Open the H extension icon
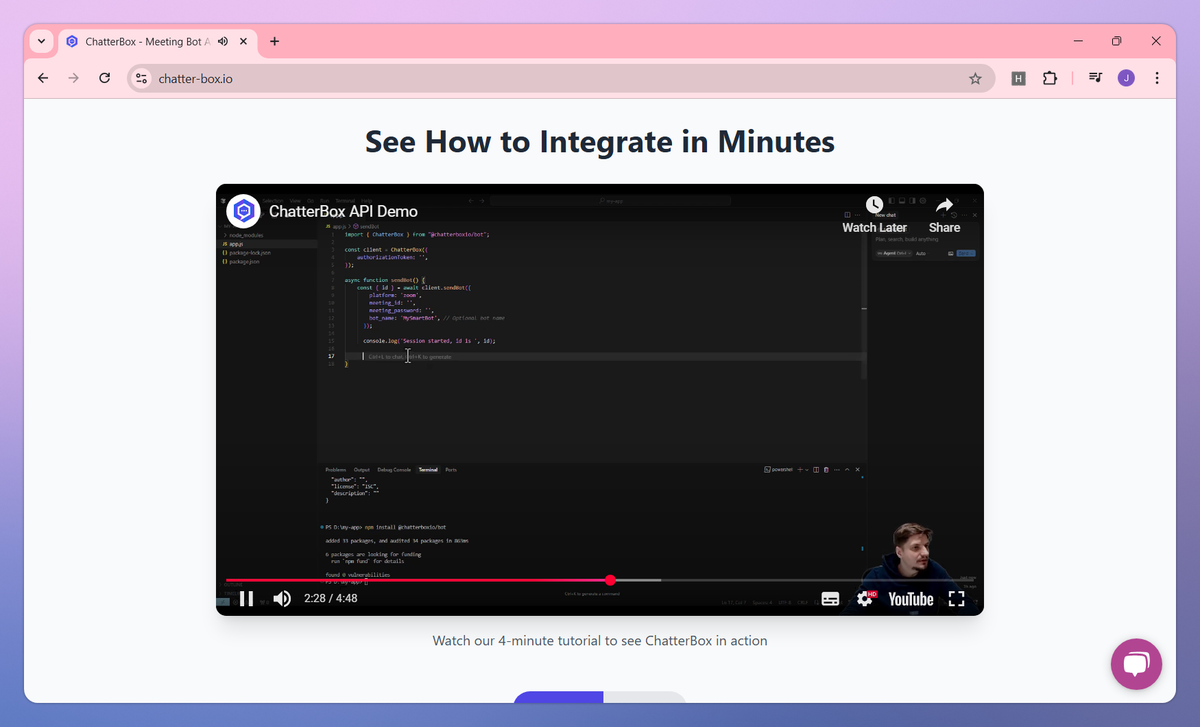 point(1019,78)
